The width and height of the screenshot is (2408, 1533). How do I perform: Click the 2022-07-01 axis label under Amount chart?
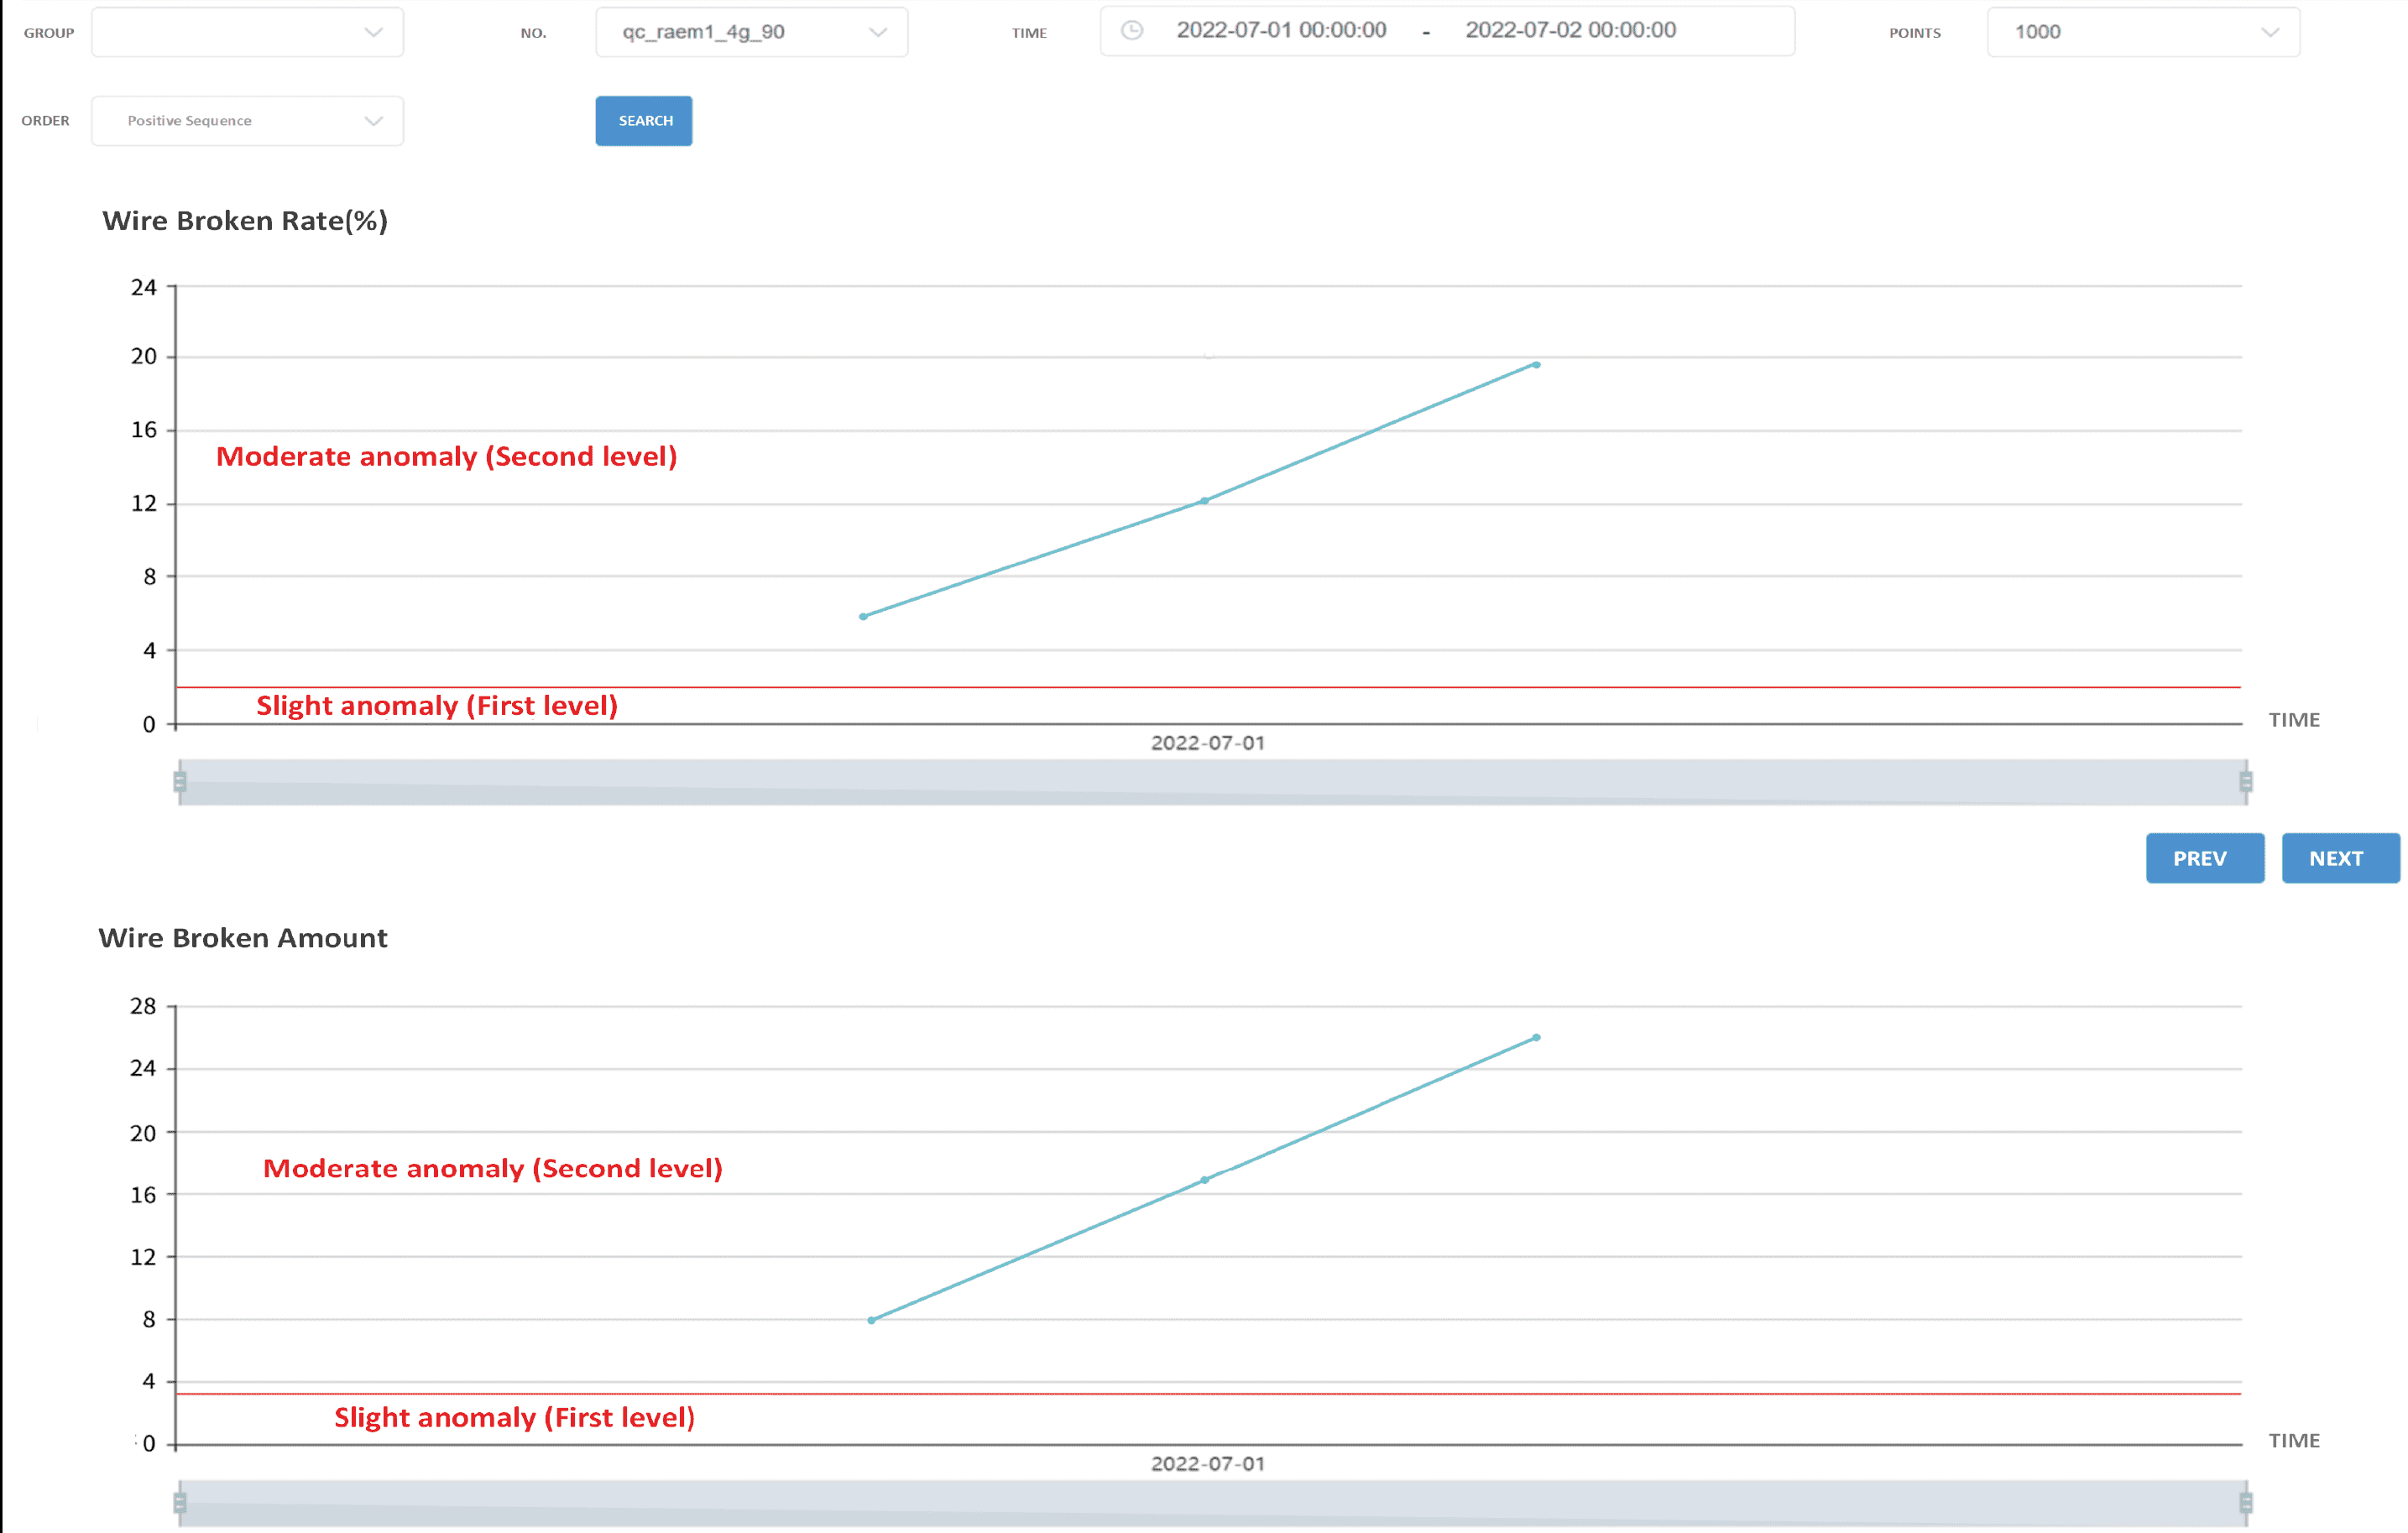(1208, 1464)
